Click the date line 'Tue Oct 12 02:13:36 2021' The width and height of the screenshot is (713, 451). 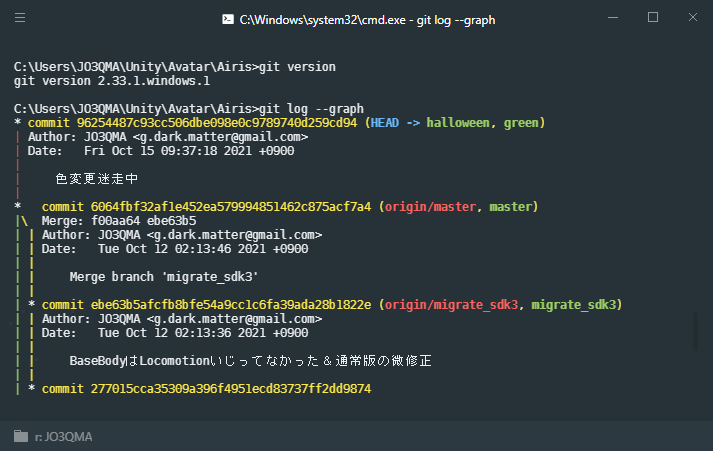(x=175, y=333)
